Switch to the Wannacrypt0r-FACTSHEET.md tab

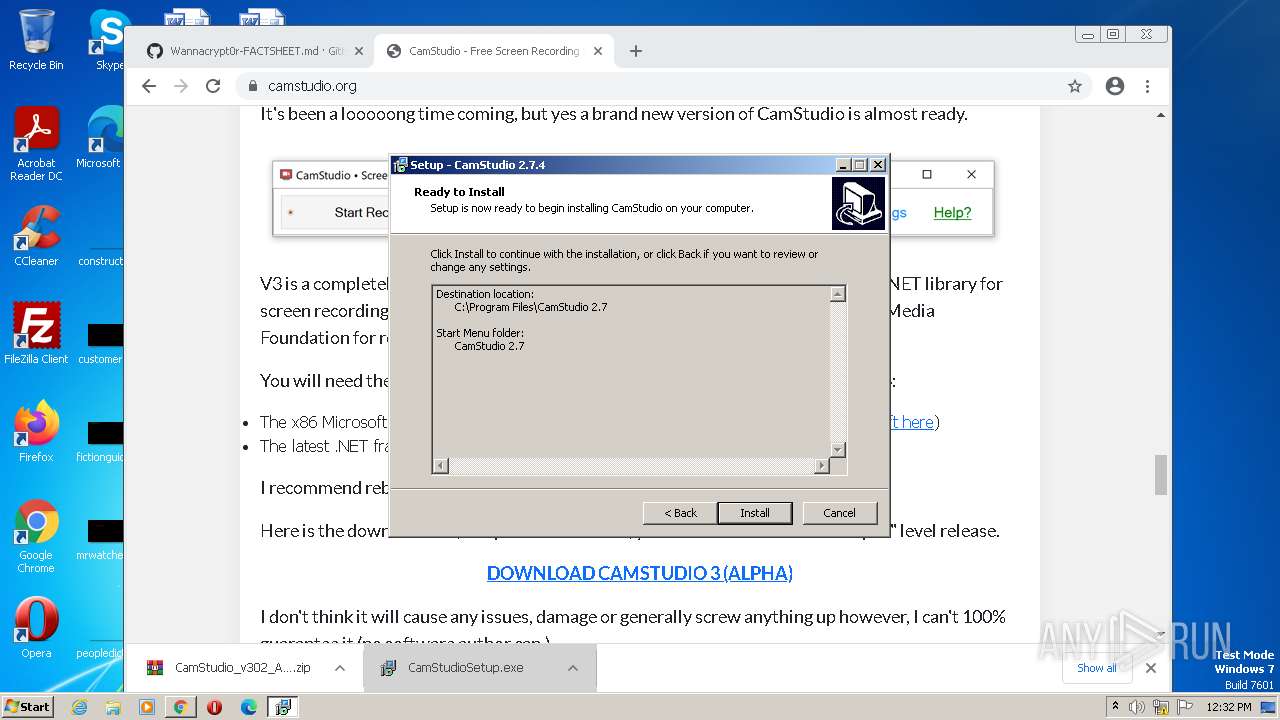[x=256, y=51]
